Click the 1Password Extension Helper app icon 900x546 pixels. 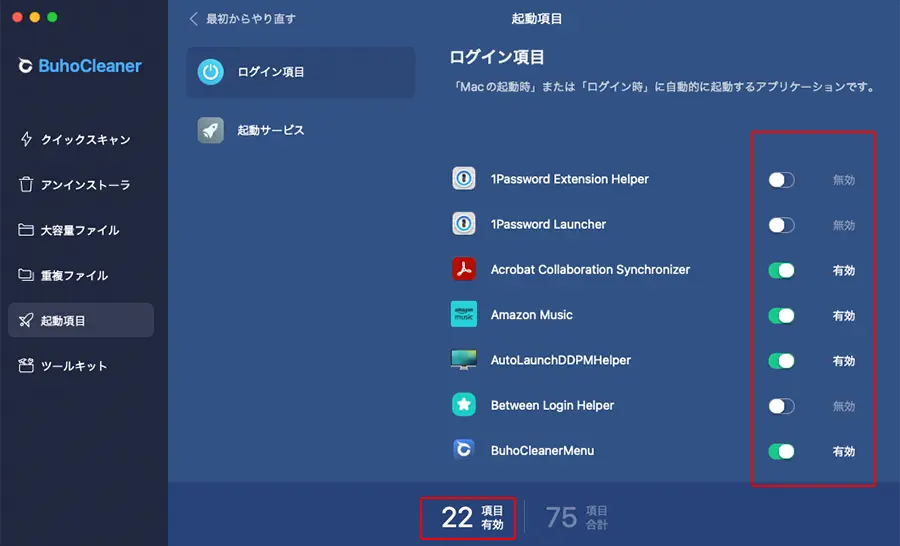[464, 179]
